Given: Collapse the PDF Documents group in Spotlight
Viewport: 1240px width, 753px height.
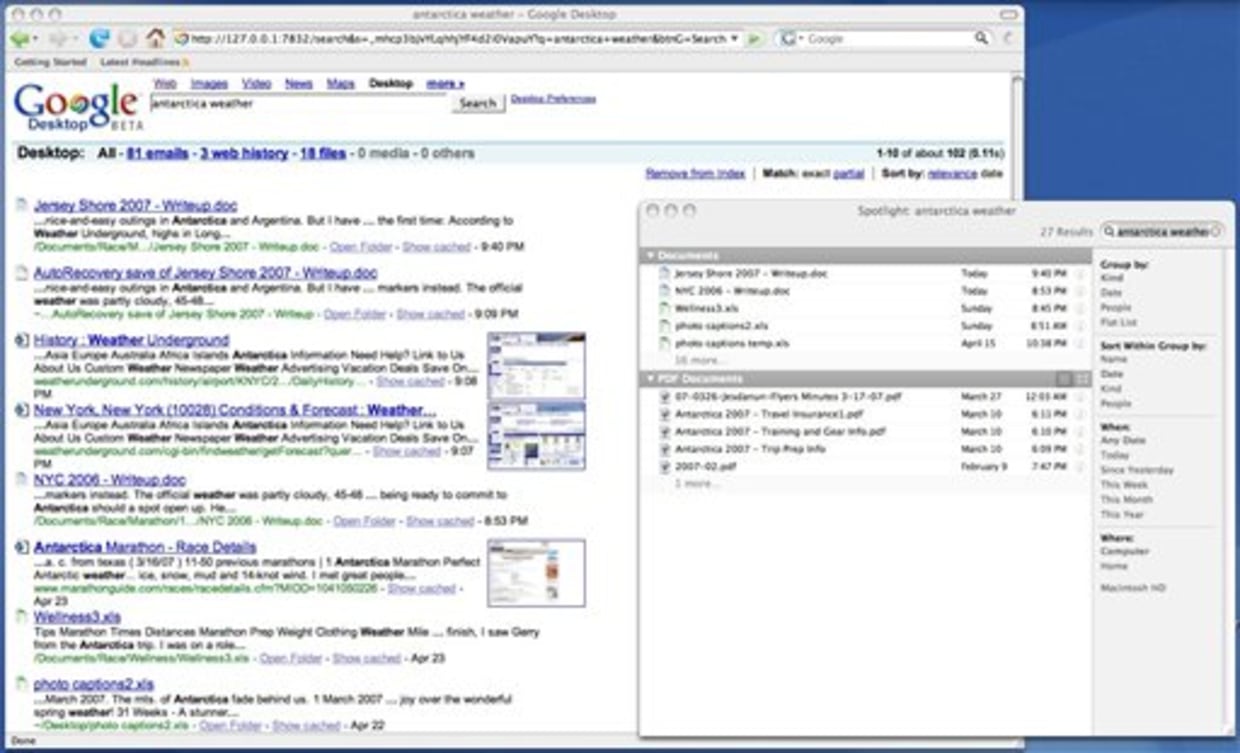Looking at the screenshot, I should pyautogui.click(x=651, y=379).
